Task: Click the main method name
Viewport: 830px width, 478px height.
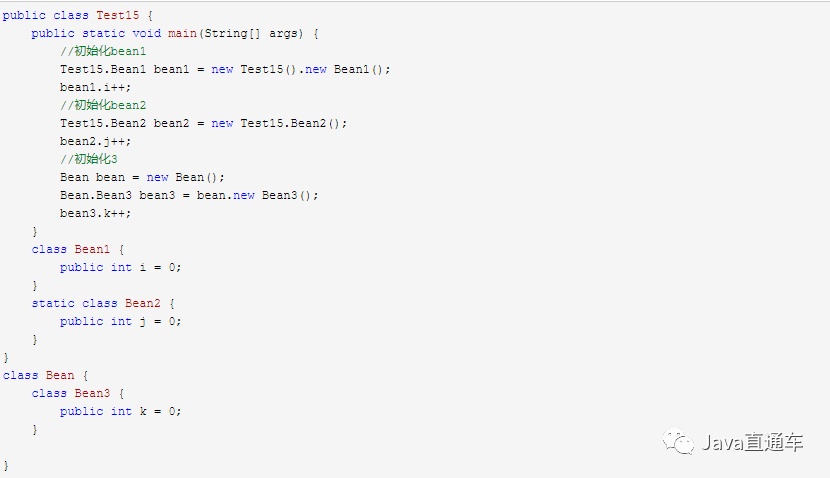Action: [182, 33]
